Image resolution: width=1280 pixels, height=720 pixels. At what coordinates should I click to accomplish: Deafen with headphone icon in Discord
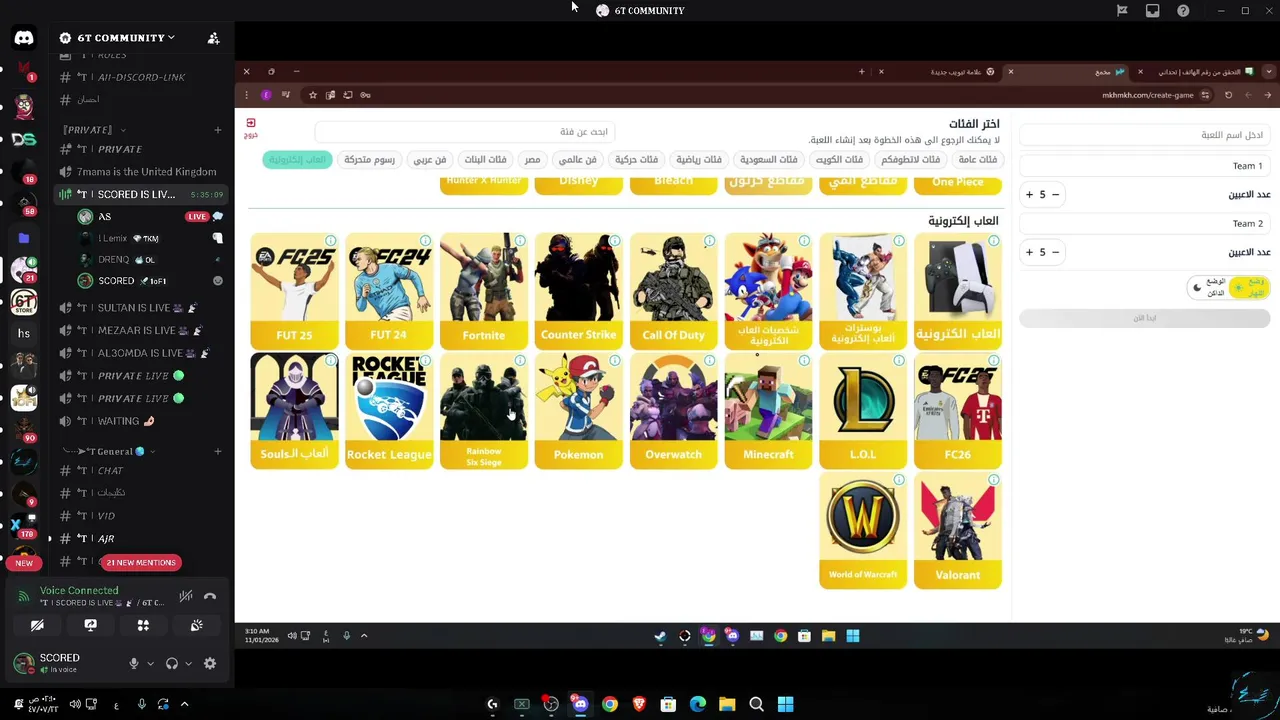pos(172,663)
